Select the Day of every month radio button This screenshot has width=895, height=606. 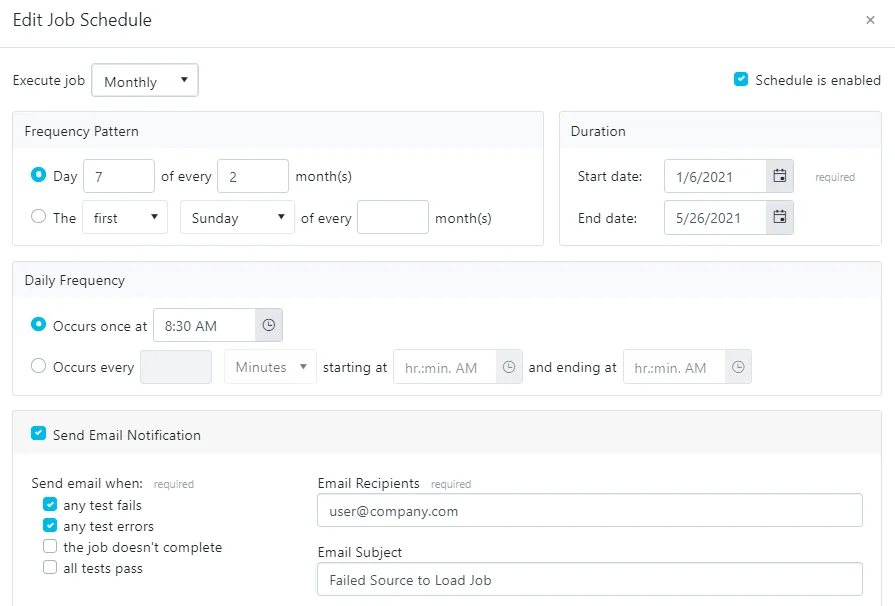[38, 175]
